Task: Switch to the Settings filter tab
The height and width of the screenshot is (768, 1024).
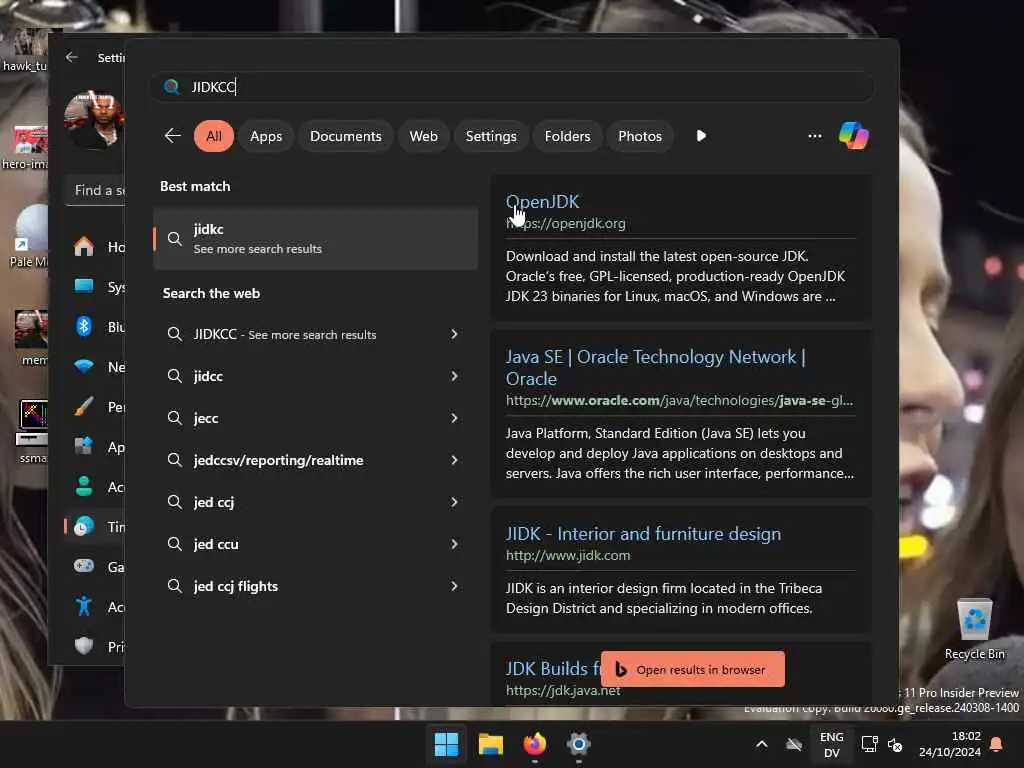Action: (x=490, y=136)
